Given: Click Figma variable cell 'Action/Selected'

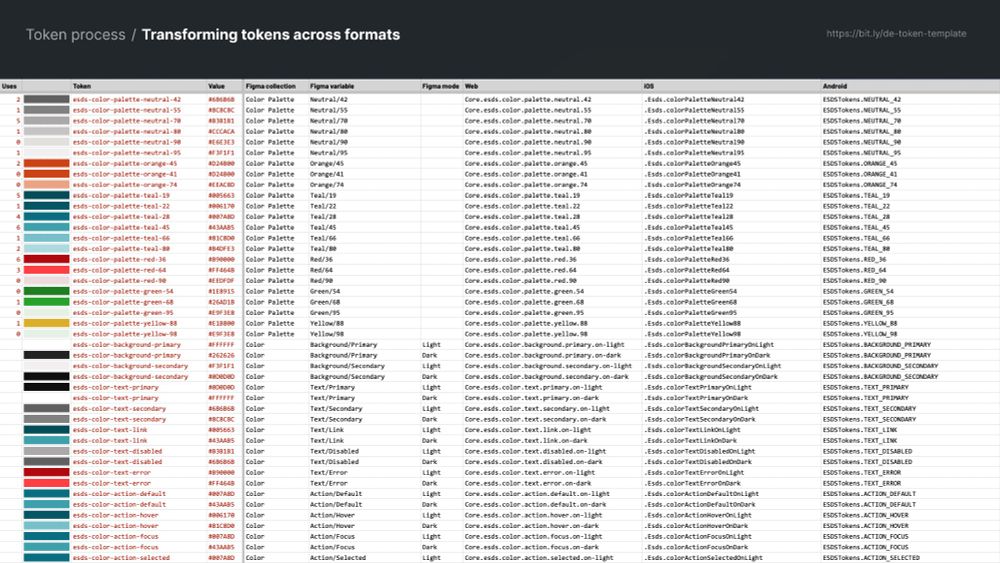Looking at the screenshot, I should point(339,558).
